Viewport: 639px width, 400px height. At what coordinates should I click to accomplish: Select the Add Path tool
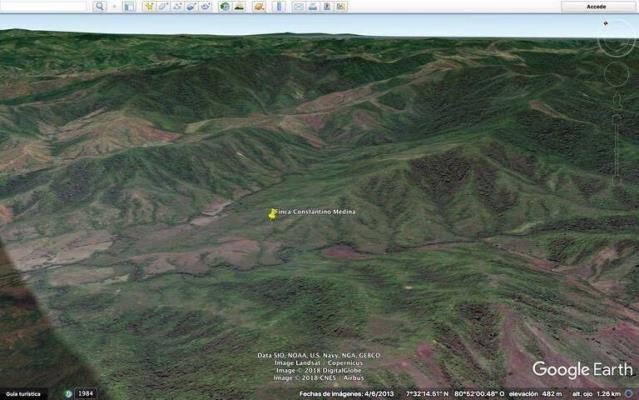click(x=177, y=6)
